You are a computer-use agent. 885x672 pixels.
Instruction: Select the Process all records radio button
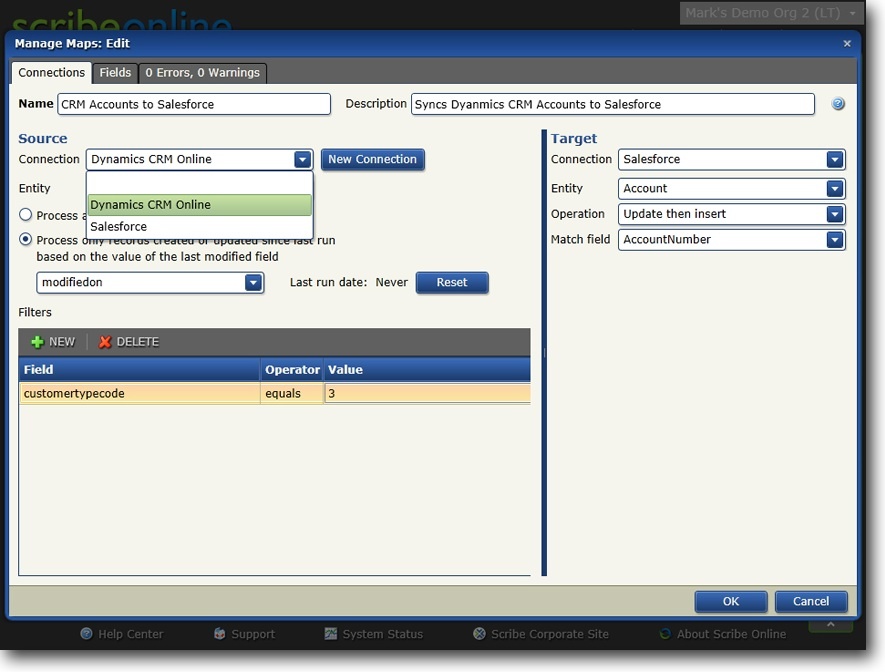pos(25,214)
